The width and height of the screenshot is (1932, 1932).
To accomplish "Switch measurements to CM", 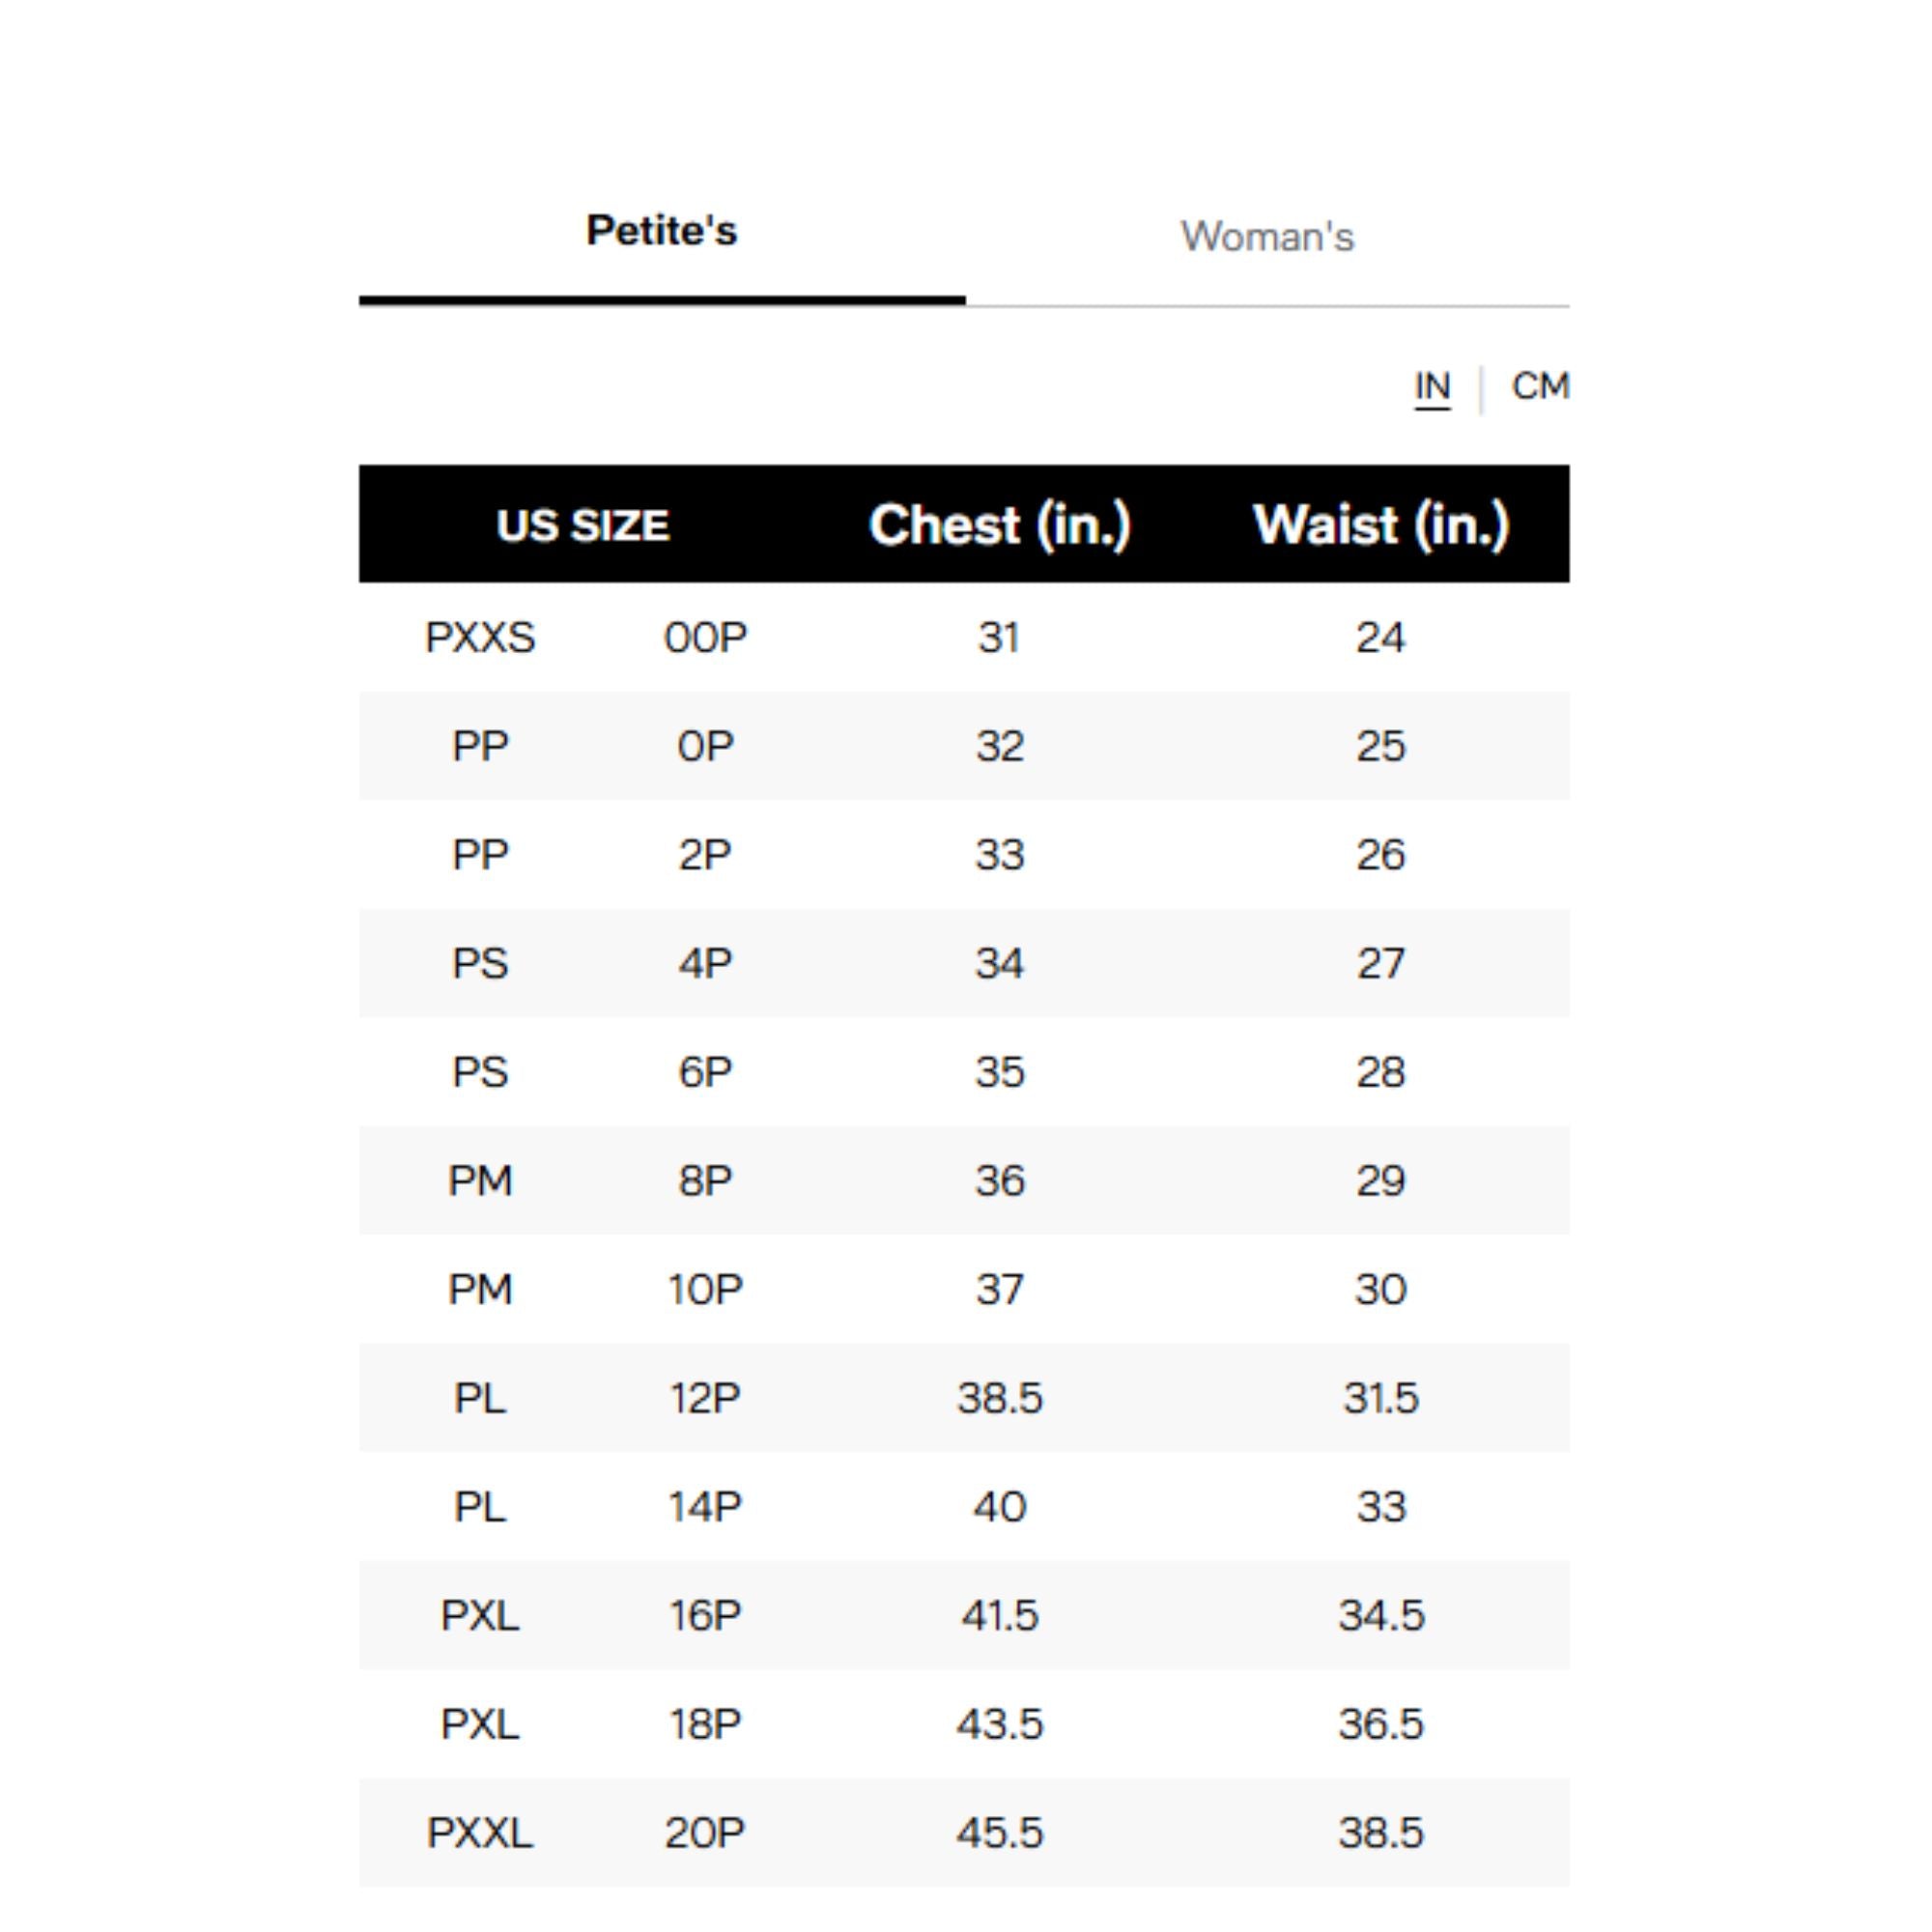I will tap(1539, 387).
